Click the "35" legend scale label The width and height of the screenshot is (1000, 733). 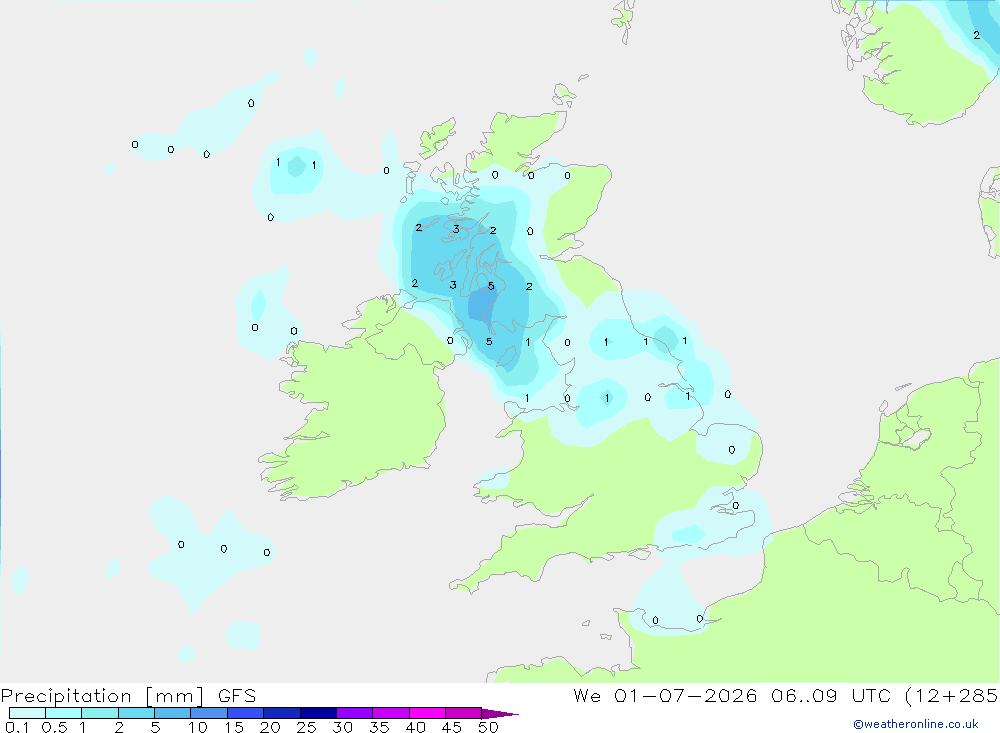379,727
